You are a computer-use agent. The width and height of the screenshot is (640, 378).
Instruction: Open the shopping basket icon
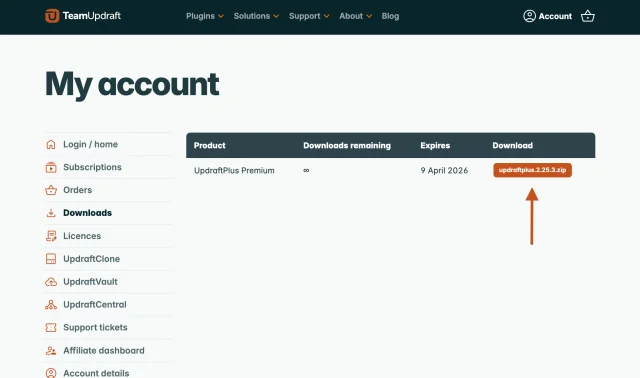click(x=587, y=16)
